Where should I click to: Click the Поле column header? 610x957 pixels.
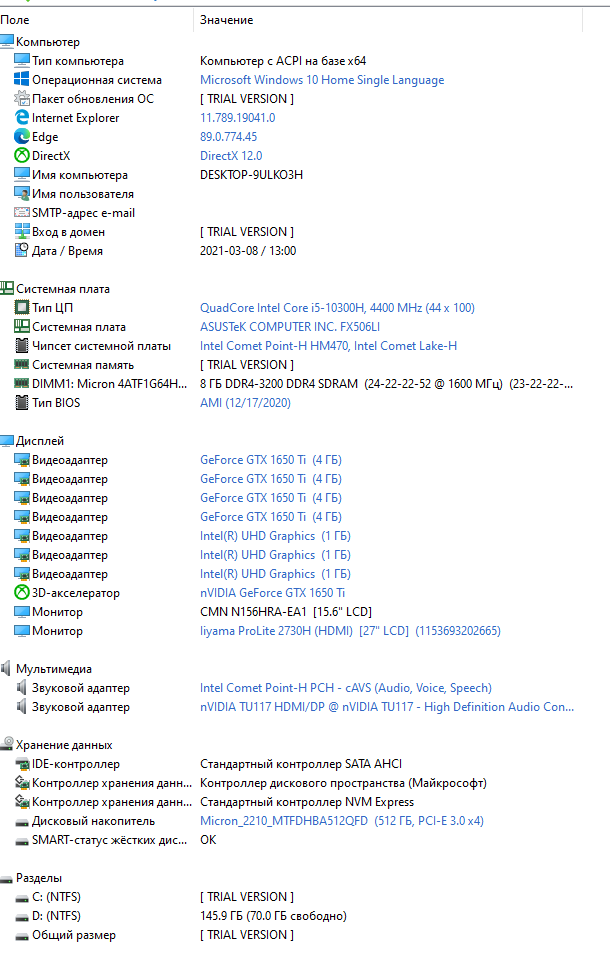[x=15, y=20]
